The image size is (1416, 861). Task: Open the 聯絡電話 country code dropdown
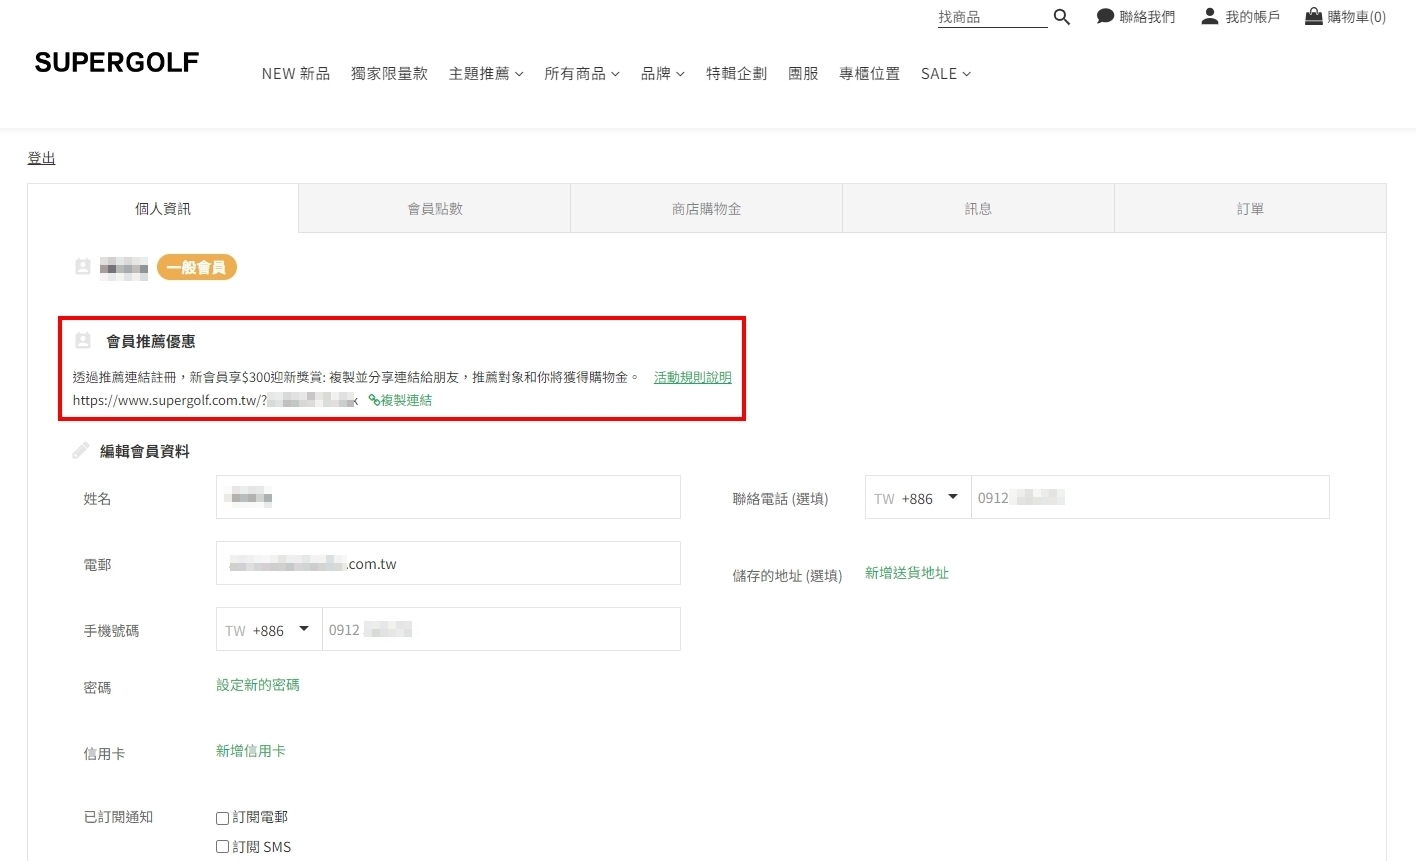(x=917, y=498)
